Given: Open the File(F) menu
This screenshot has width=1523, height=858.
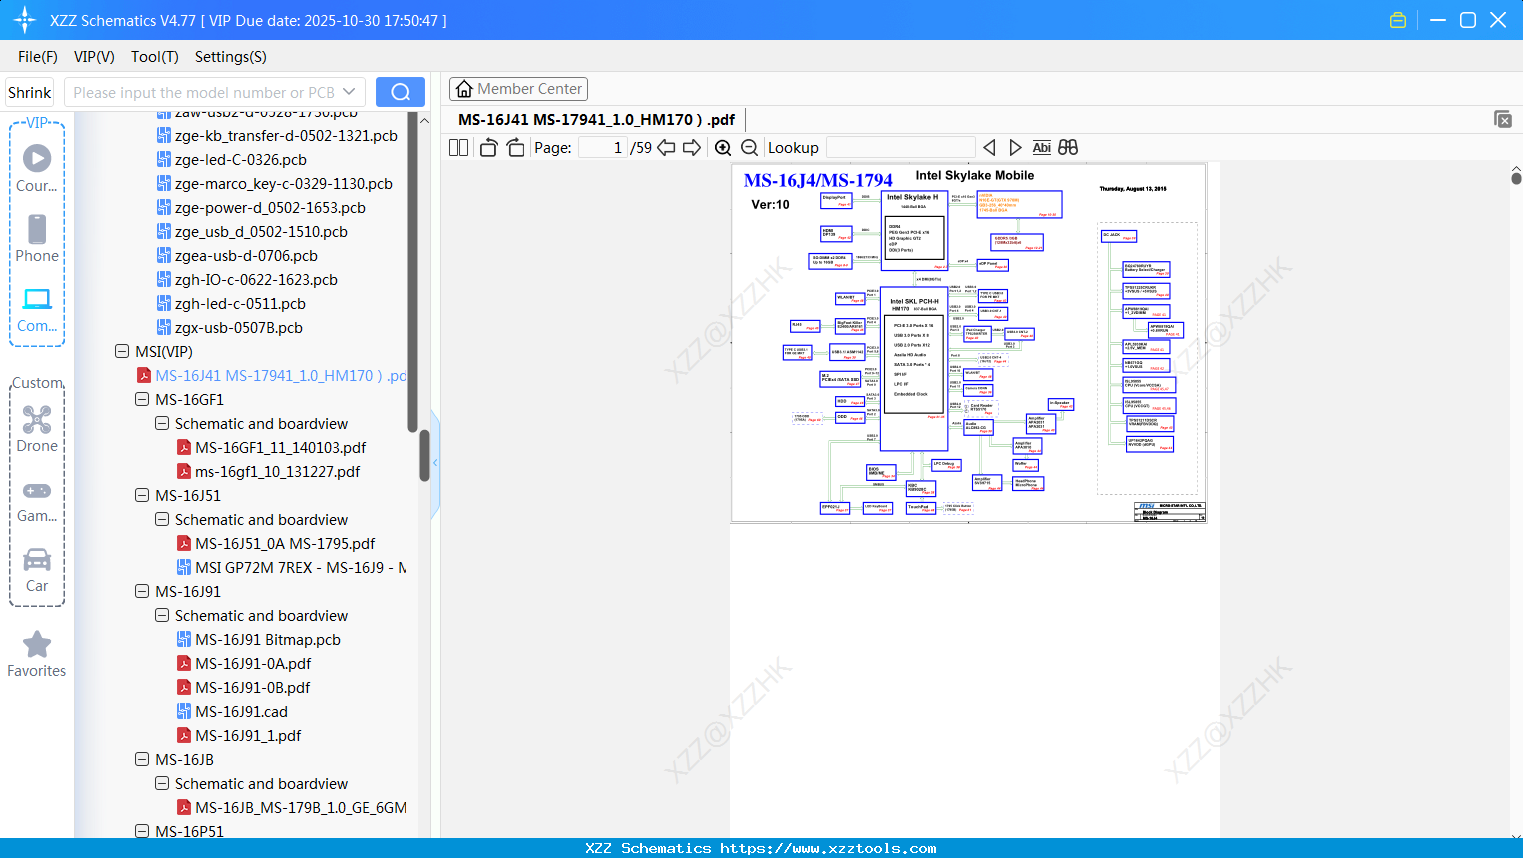Looking at the screenshot, I should 38,57.
